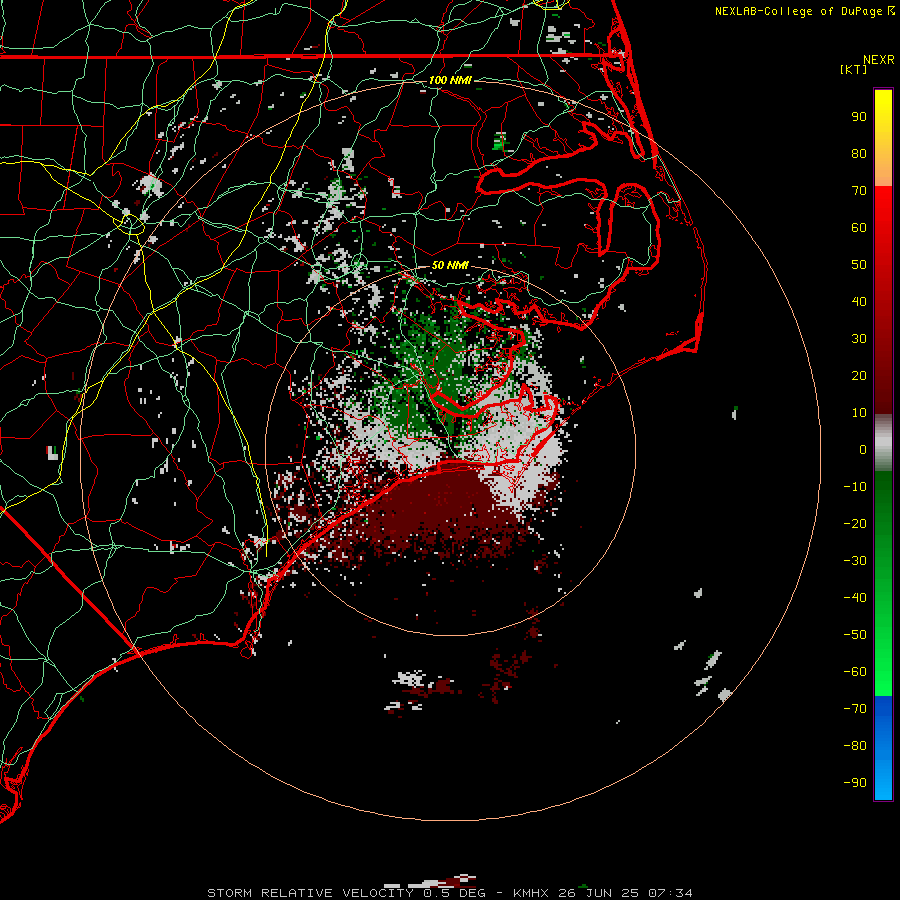Viewport: 900px width, 900px height.
Task: Click the NEXR label above the color scale
Action: point(879,60)
